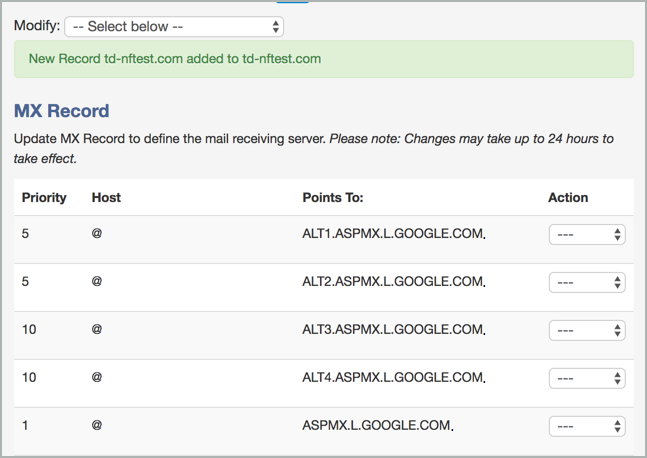
Task: Select the ALT2.ASPMX.L.GOOGLE.COM record text
Action: pyautogui.click(x=393, y=282)
